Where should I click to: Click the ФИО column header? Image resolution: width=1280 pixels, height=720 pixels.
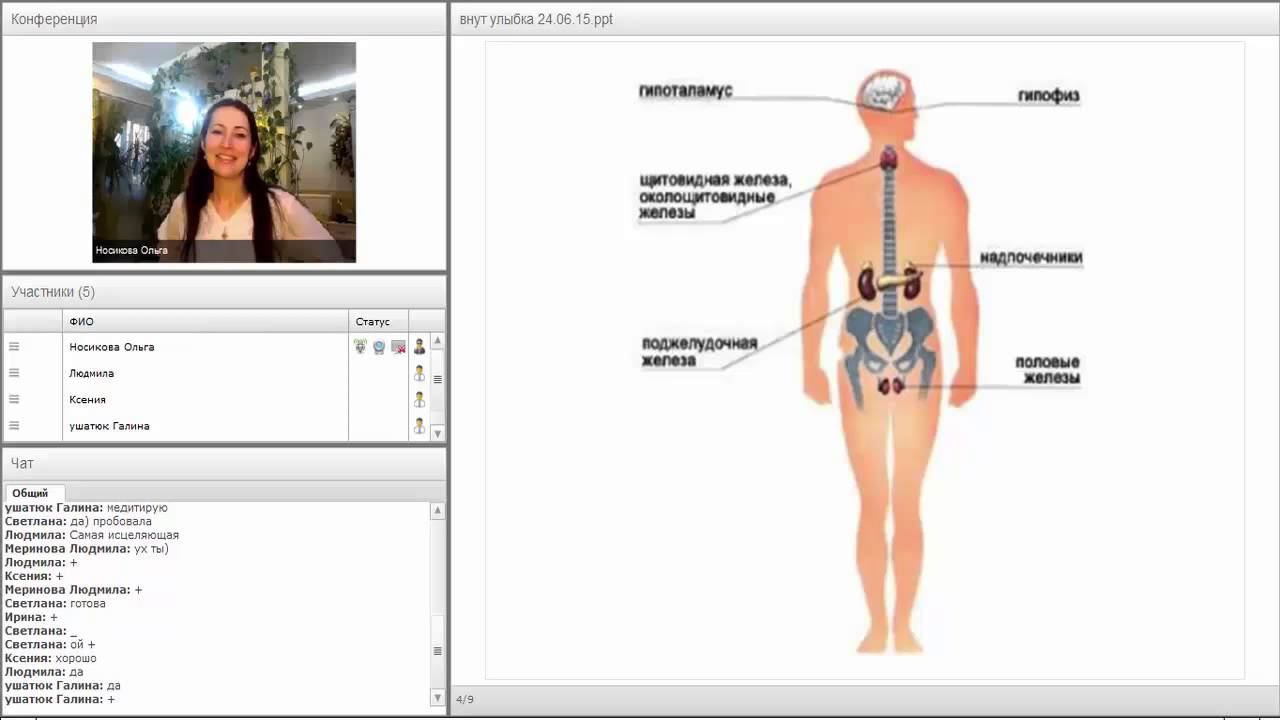point(206,321)
